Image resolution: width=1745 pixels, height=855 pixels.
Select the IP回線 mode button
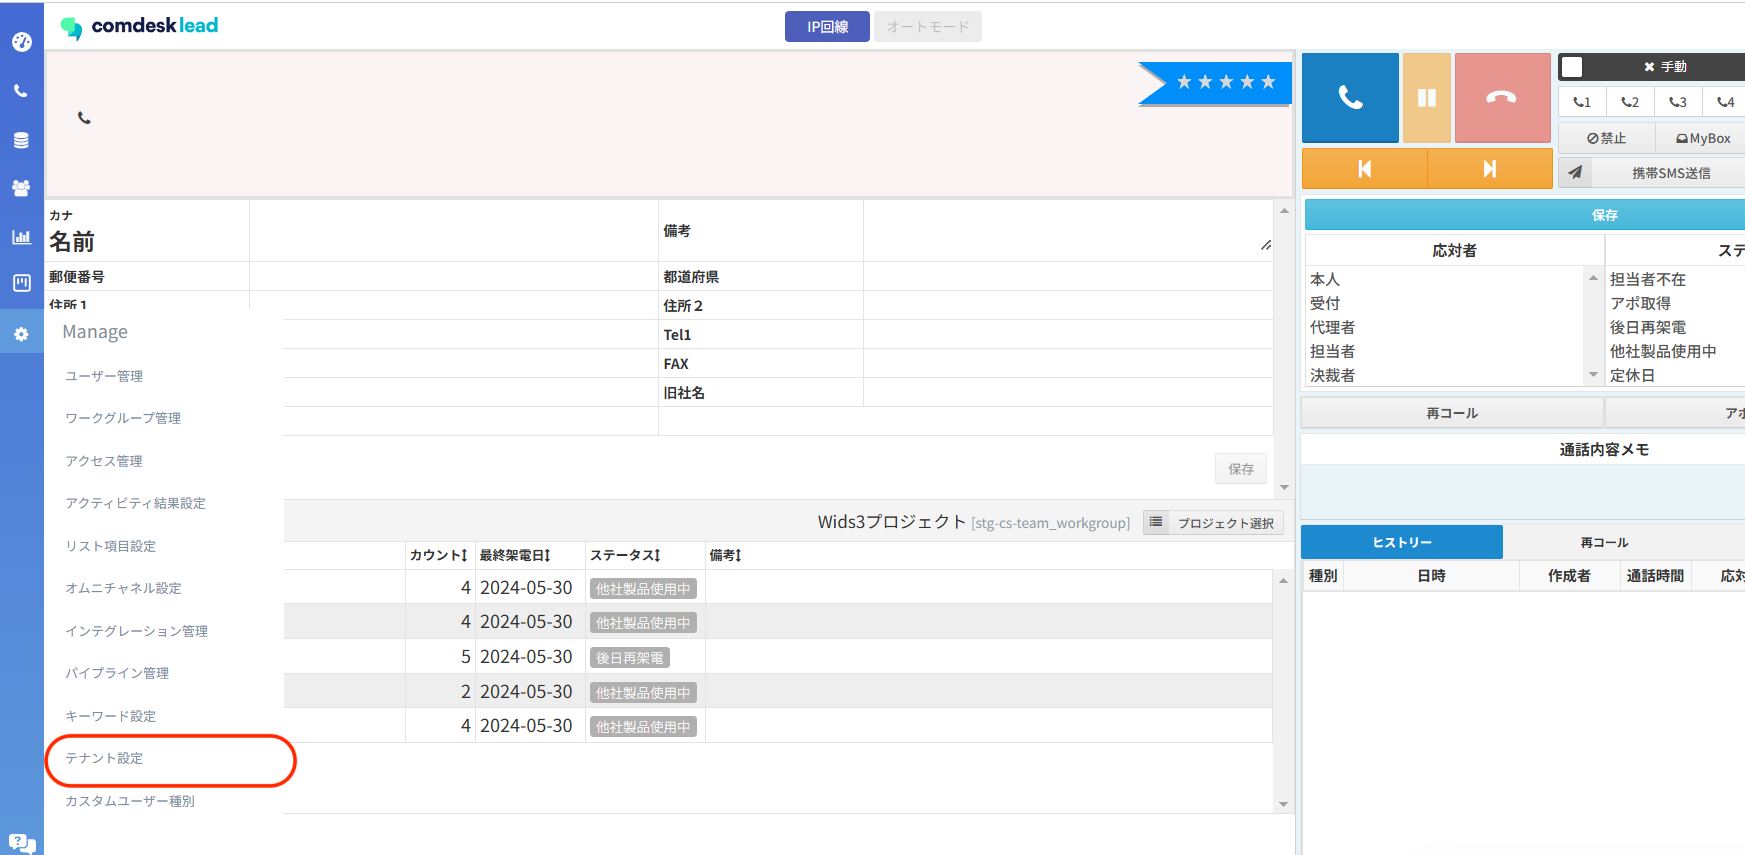[827, 27]
